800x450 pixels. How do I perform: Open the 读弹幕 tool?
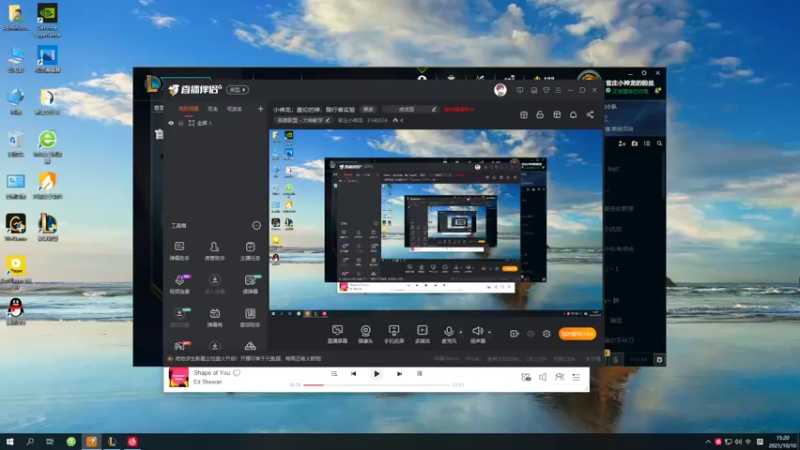pyautogui.click(x=250, y=284)
